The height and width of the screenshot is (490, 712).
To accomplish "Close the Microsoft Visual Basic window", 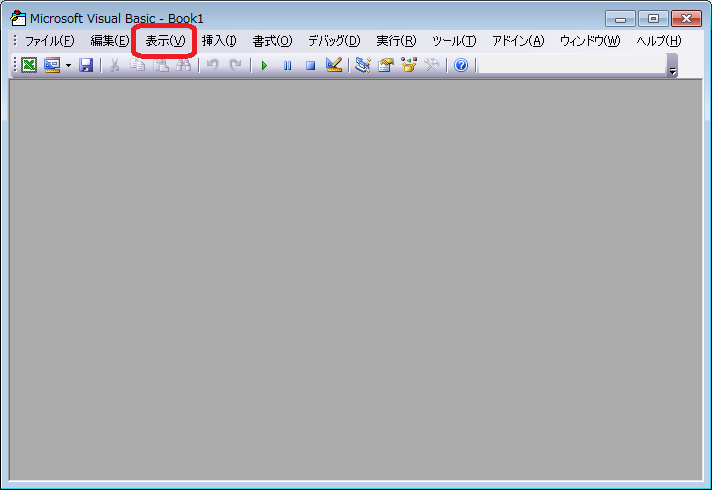I will tap(687, 19).
